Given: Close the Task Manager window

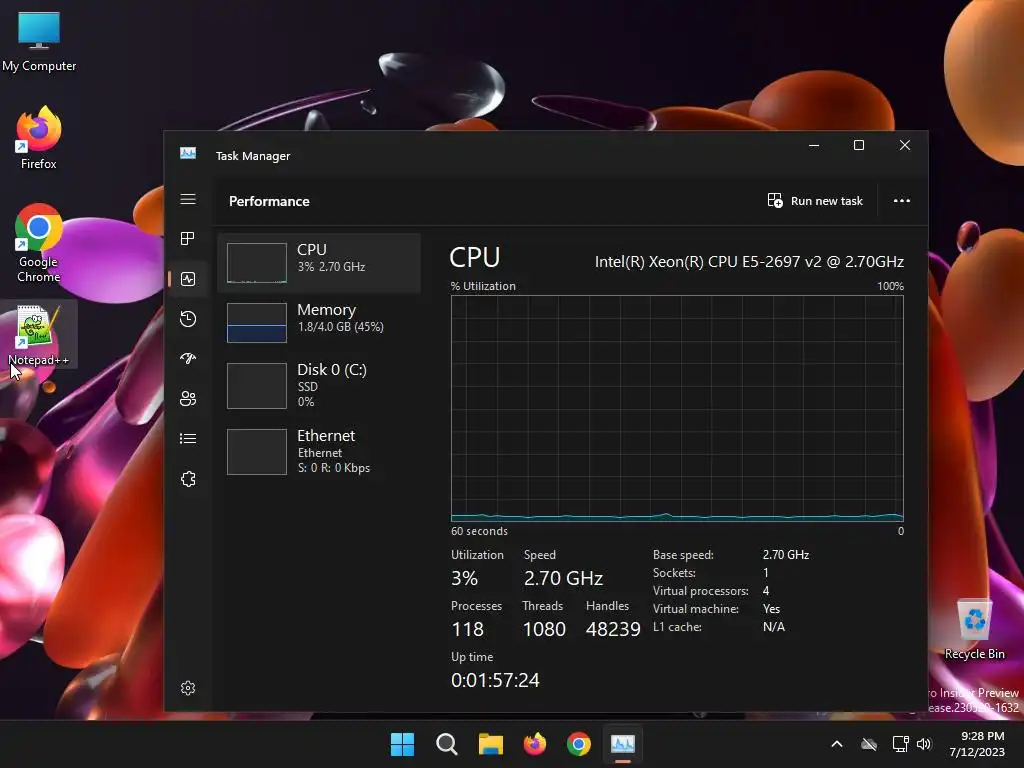Looking at the screenshot, I should pos(904,145).
